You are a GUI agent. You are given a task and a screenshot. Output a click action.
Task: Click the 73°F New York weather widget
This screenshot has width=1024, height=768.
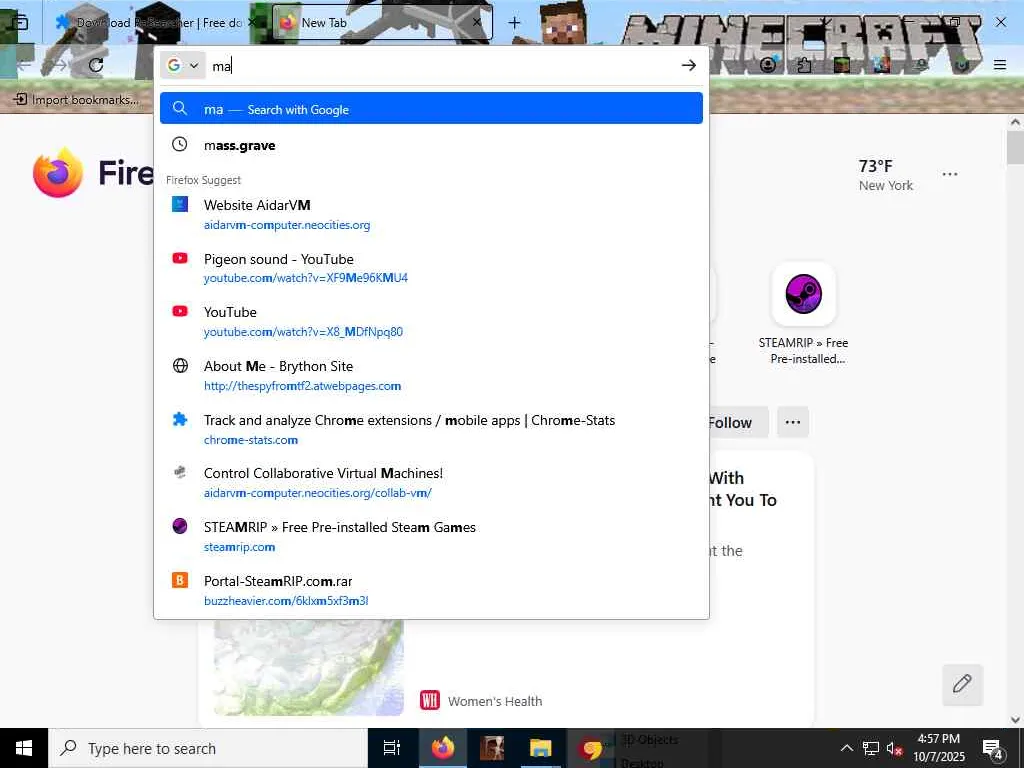(886, 175)
